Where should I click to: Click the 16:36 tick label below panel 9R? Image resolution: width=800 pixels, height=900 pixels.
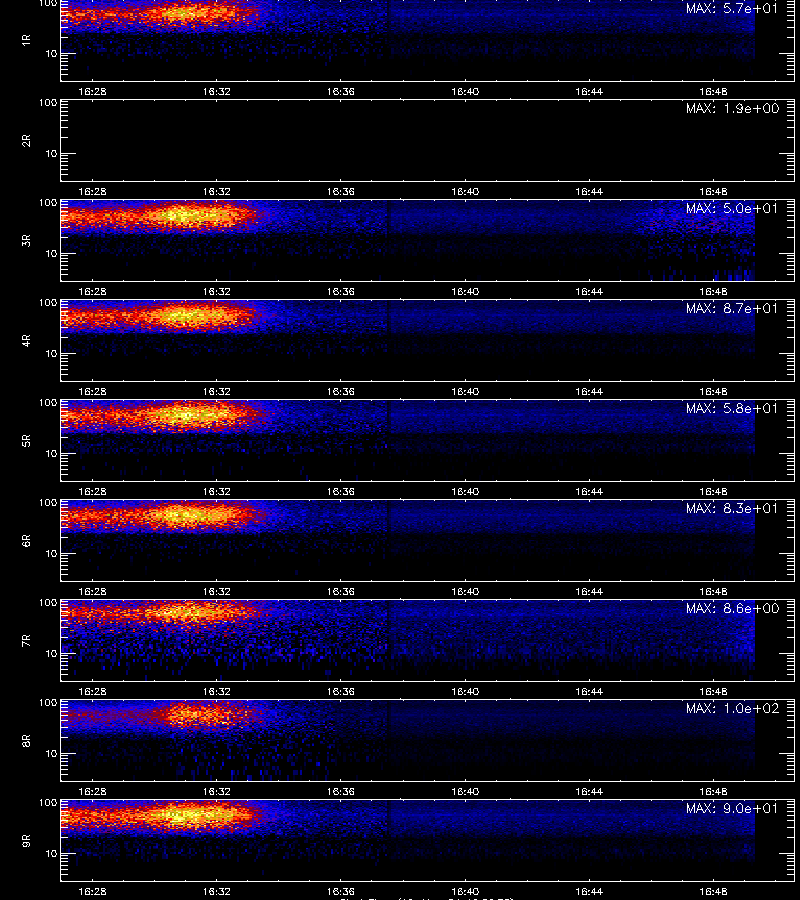pos(341,891)
